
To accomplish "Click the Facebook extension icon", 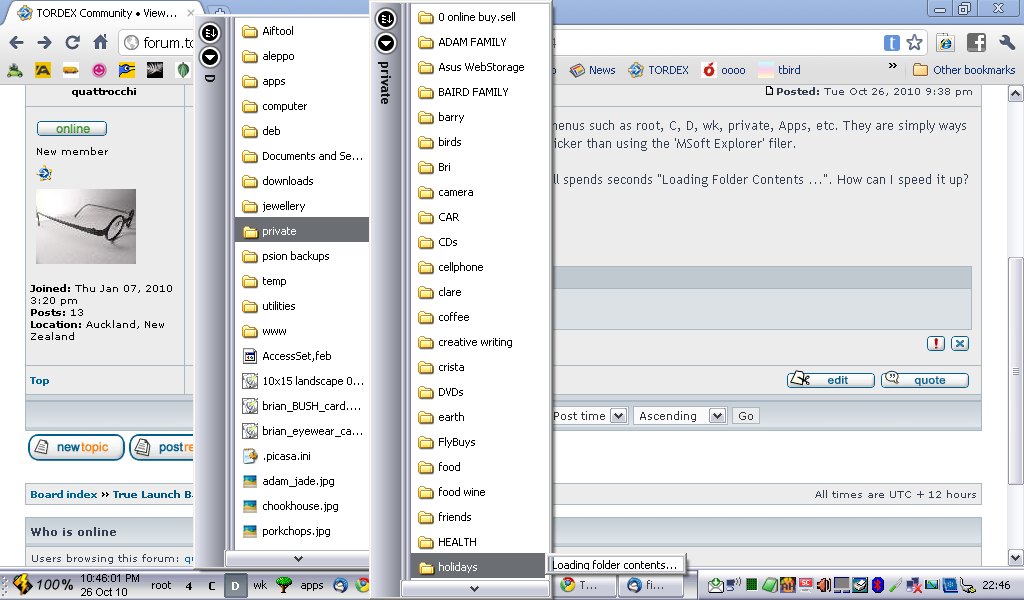I will pyautogui.click(x=976, y=43).
